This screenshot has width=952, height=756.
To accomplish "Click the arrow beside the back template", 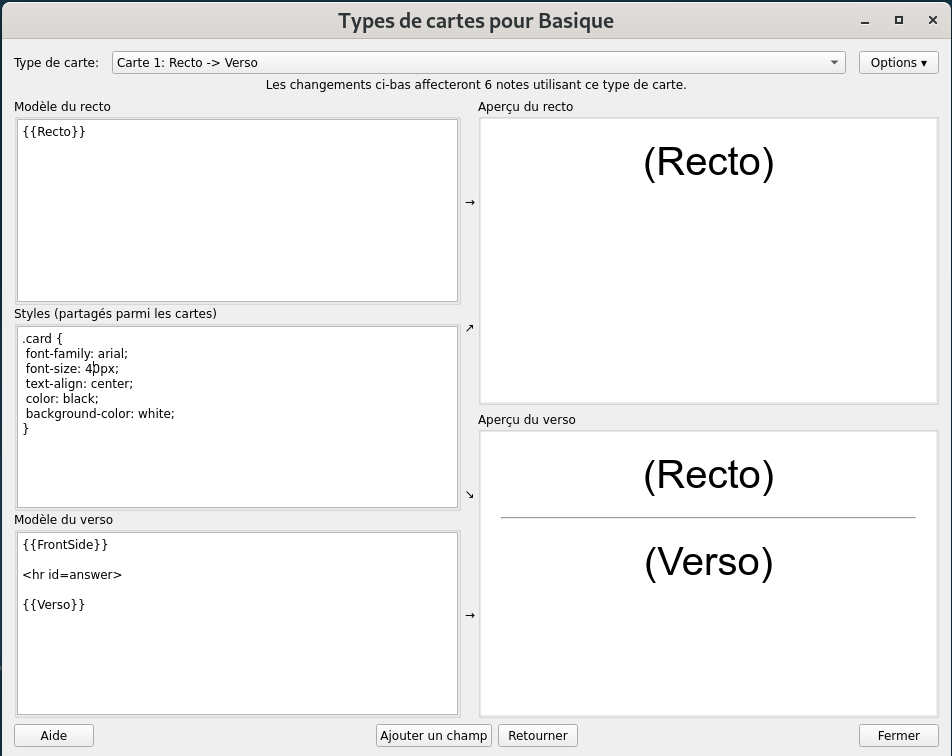I will click(x=470, y=615).
